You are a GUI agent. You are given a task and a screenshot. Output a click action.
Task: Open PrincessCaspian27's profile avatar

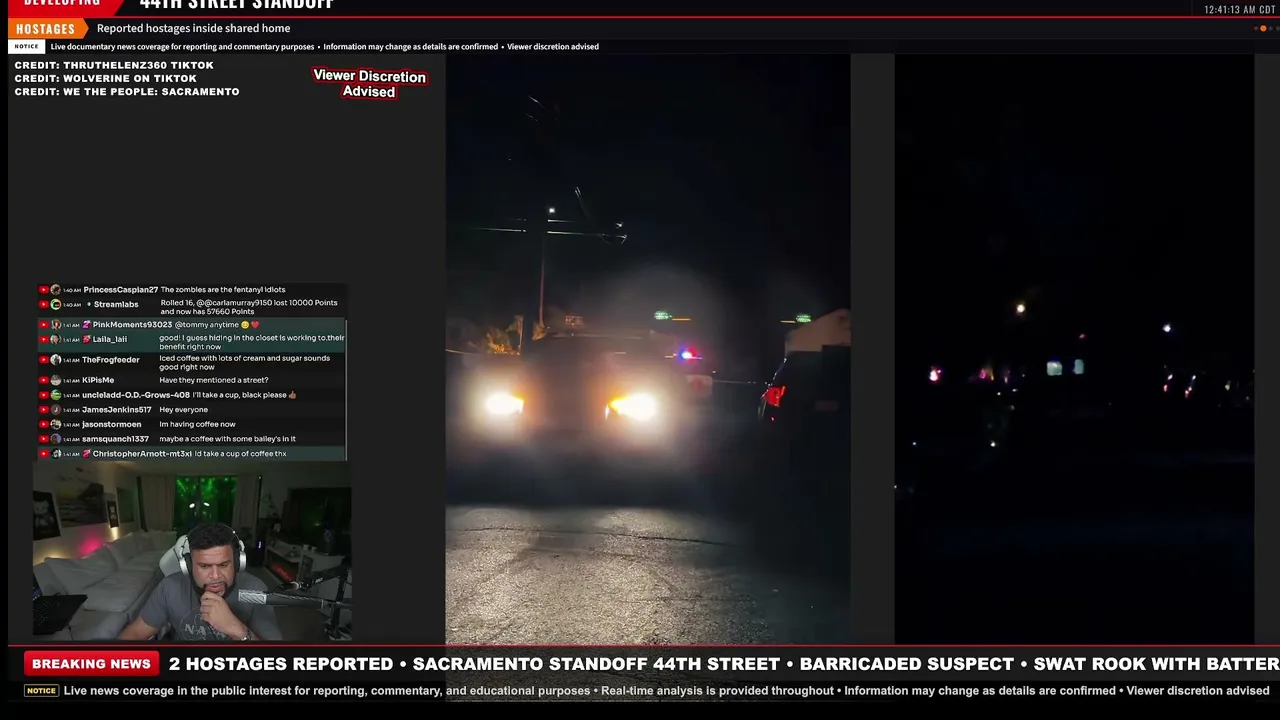[x=56, y=290]
